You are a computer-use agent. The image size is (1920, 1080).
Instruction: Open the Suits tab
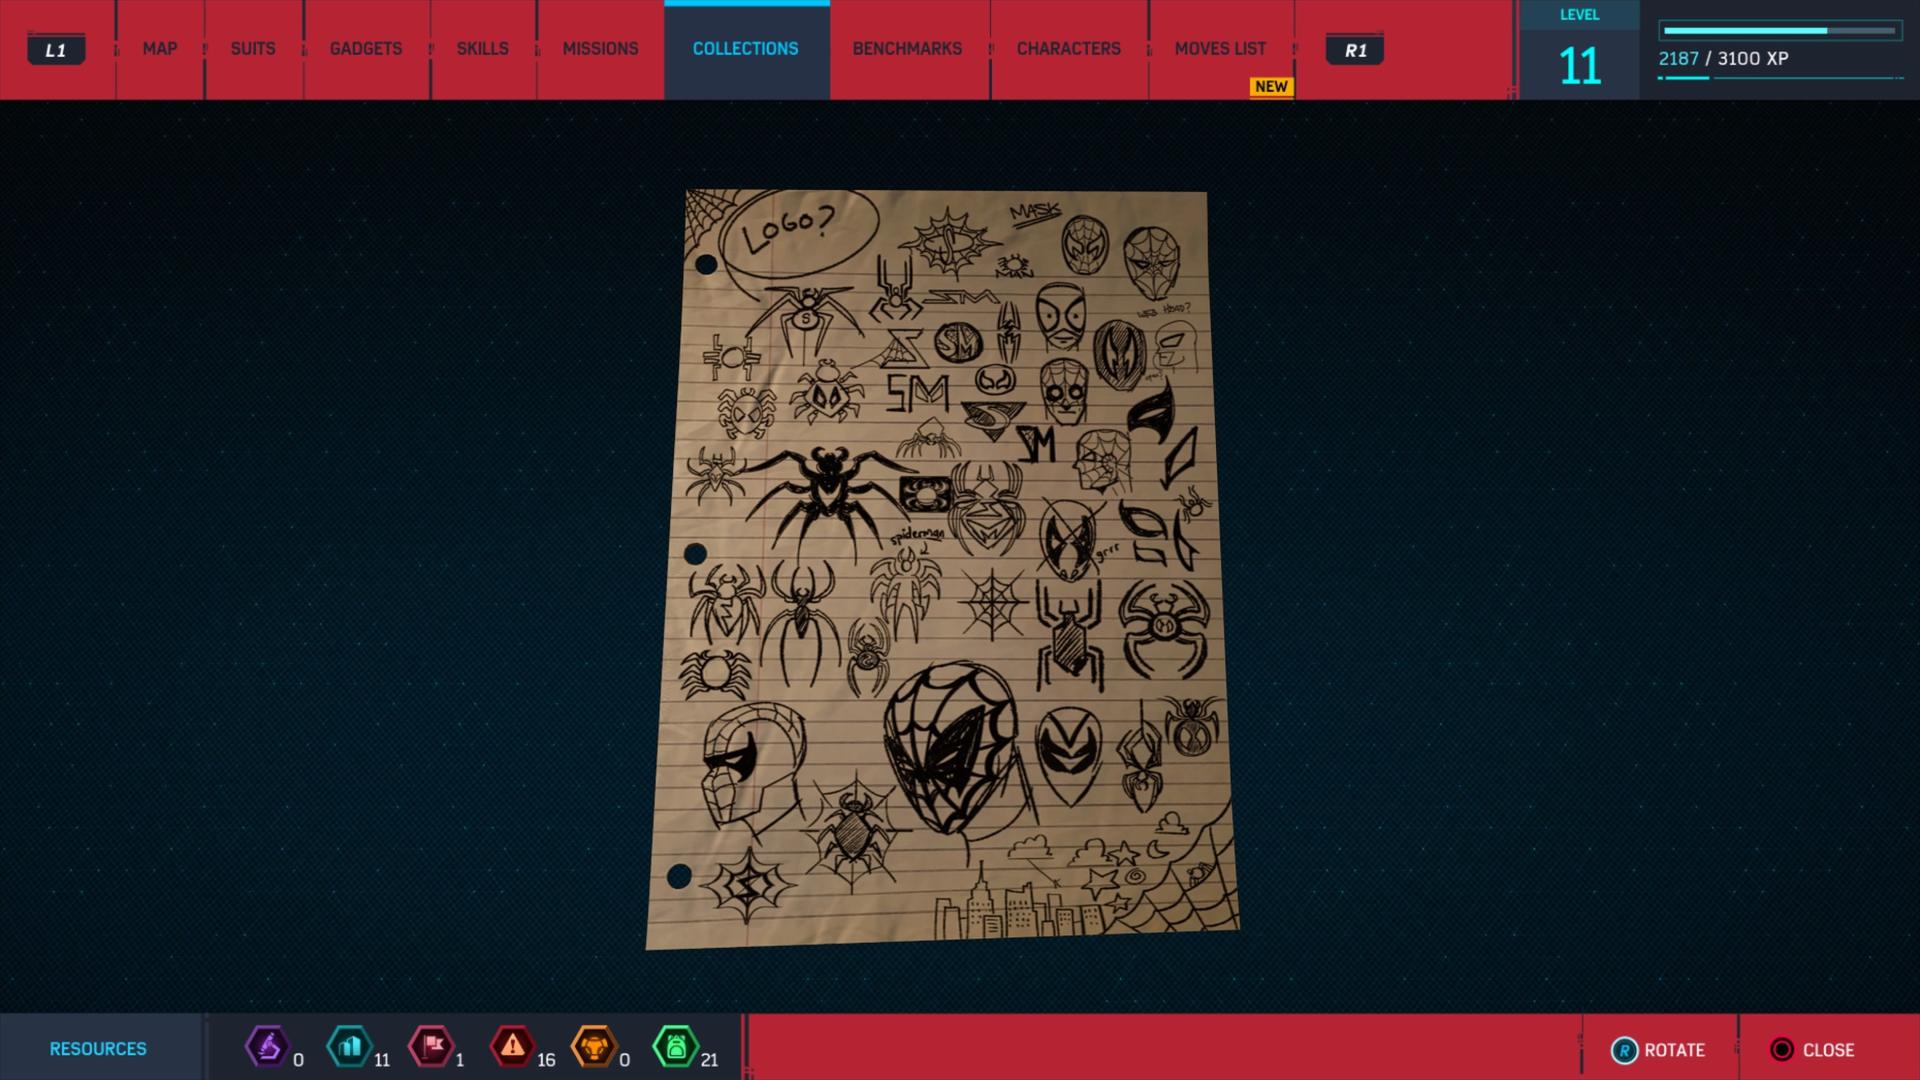tap(253, 49)
